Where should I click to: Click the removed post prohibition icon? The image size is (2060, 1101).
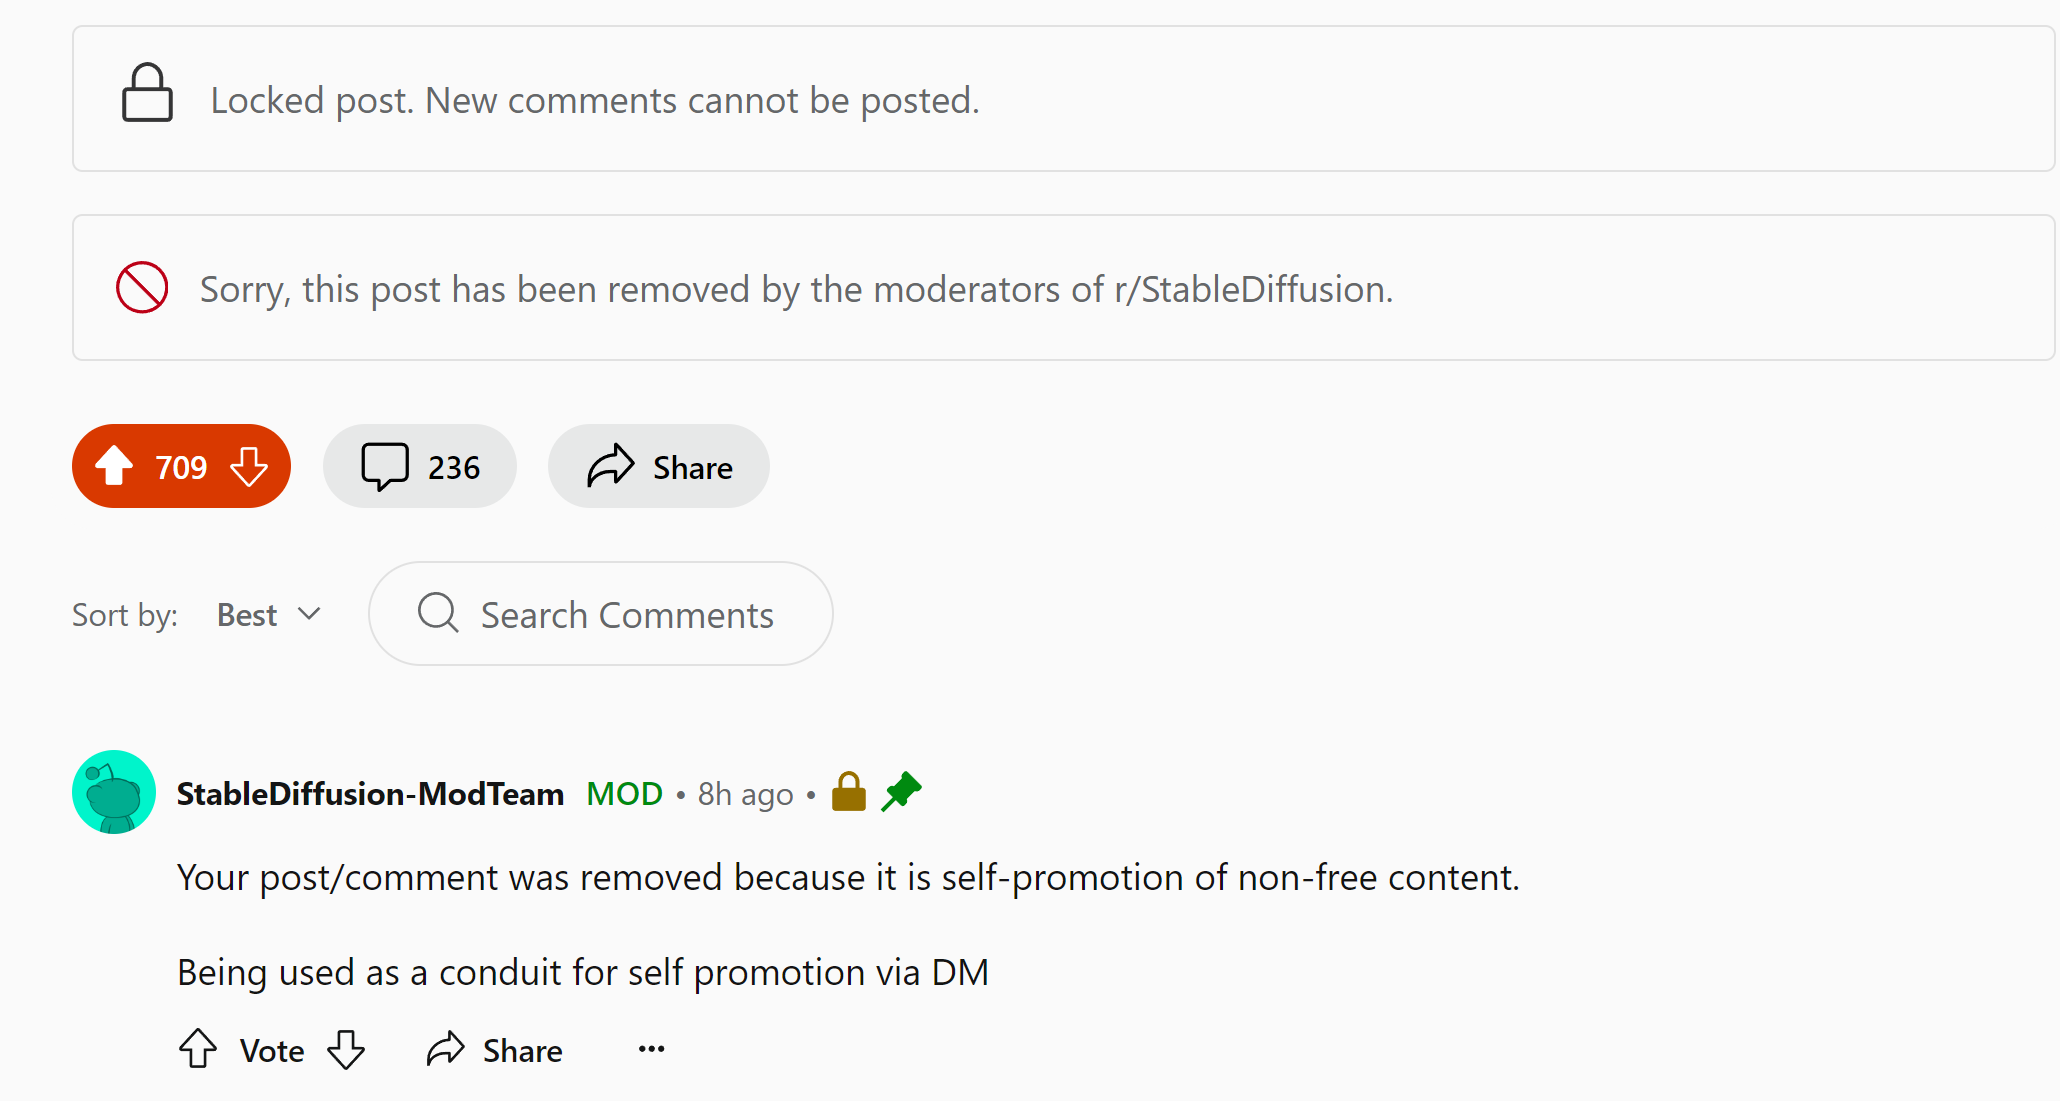click(x=142, y=288)
